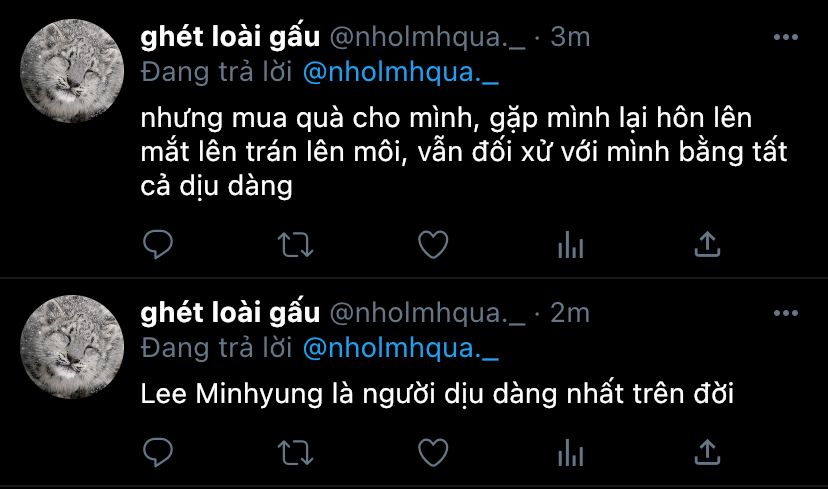Like the Lee Minhyung tweet
828x489 pixels.
tap(433, 453)
